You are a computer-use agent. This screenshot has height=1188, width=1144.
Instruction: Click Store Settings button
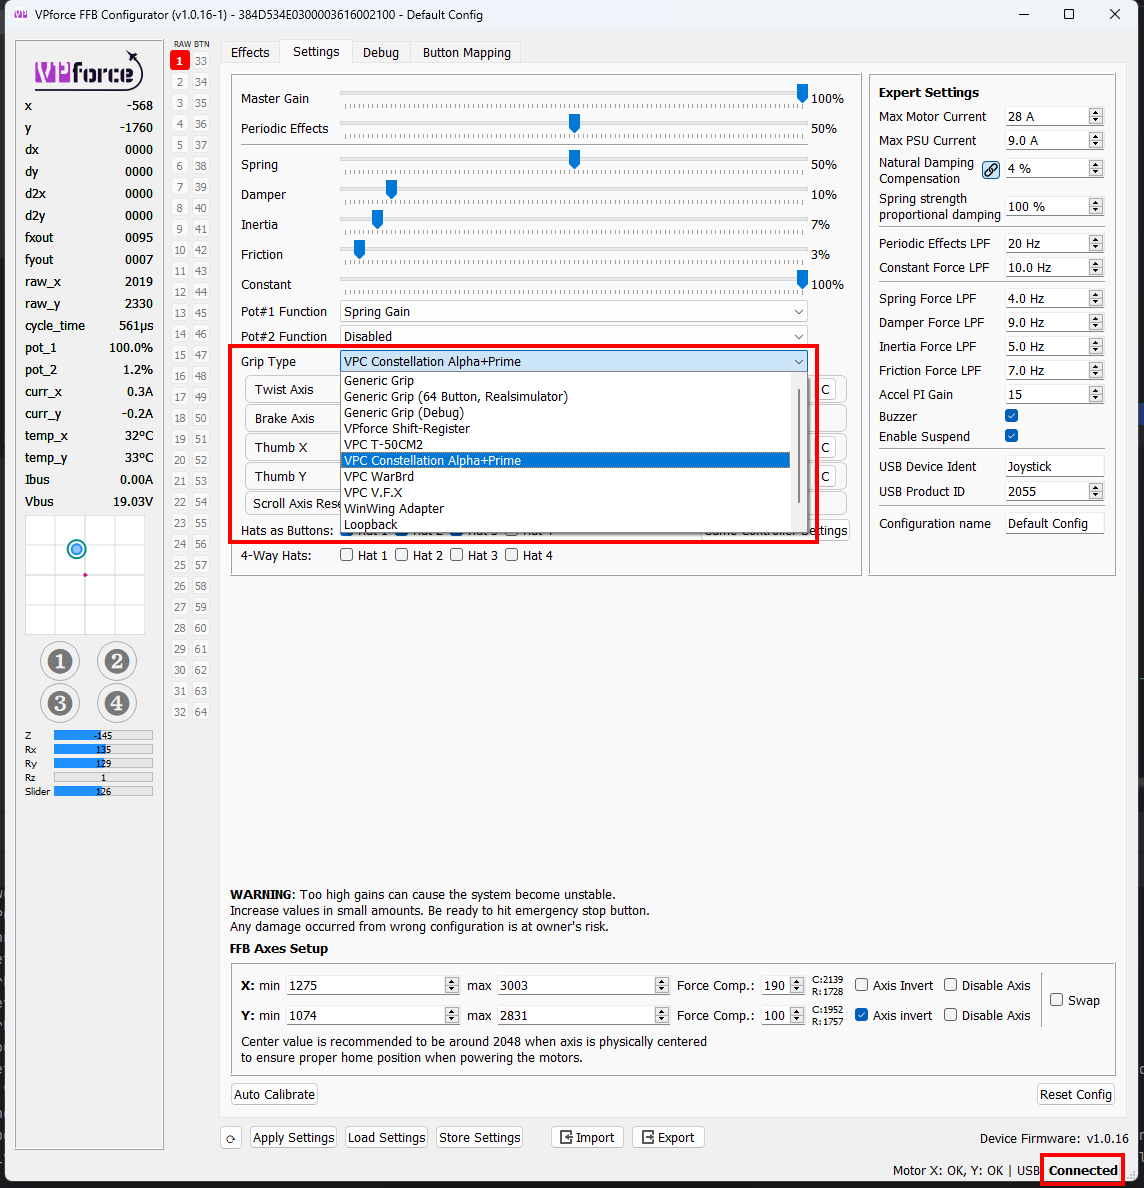pos(480,1137)
